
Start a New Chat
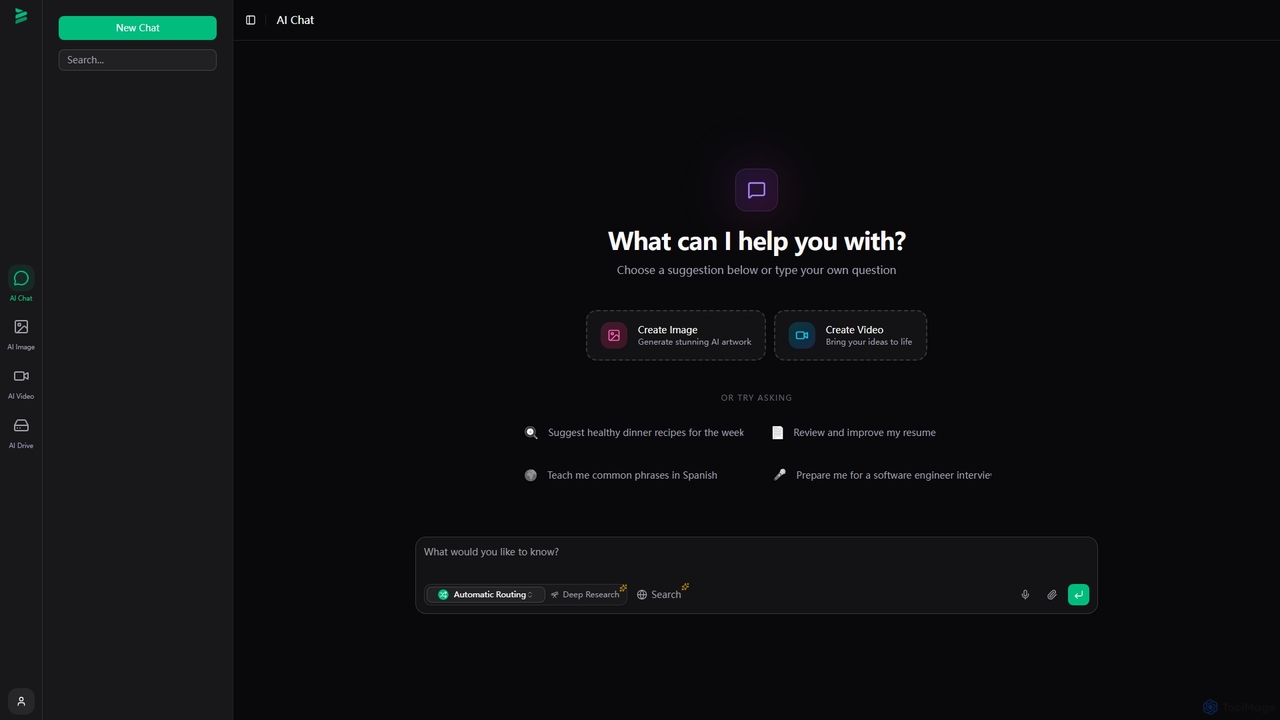tap(137, 28)
